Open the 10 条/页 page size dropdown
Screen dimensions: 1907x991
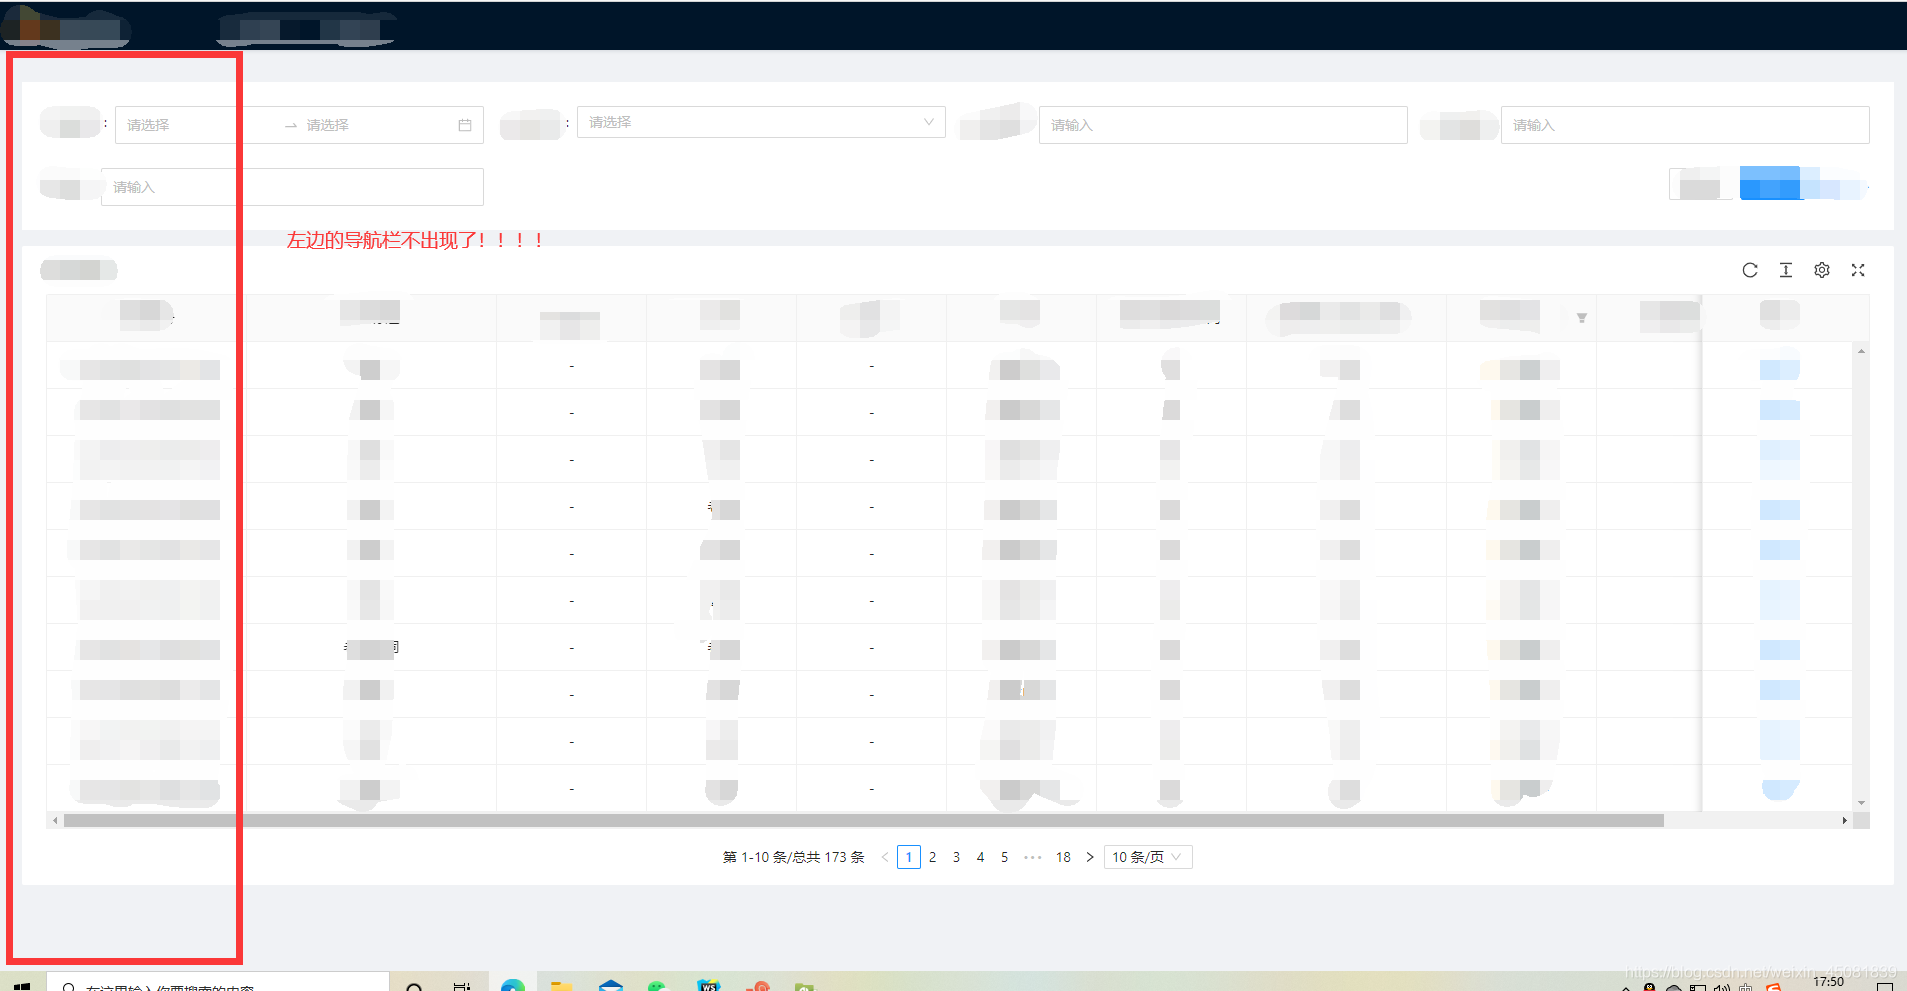[1147, 857]
